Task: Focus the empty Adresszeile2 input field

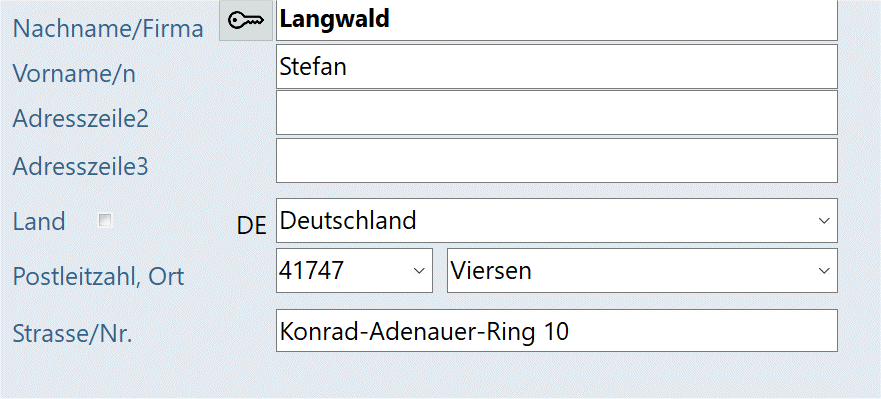Action: 557,113
